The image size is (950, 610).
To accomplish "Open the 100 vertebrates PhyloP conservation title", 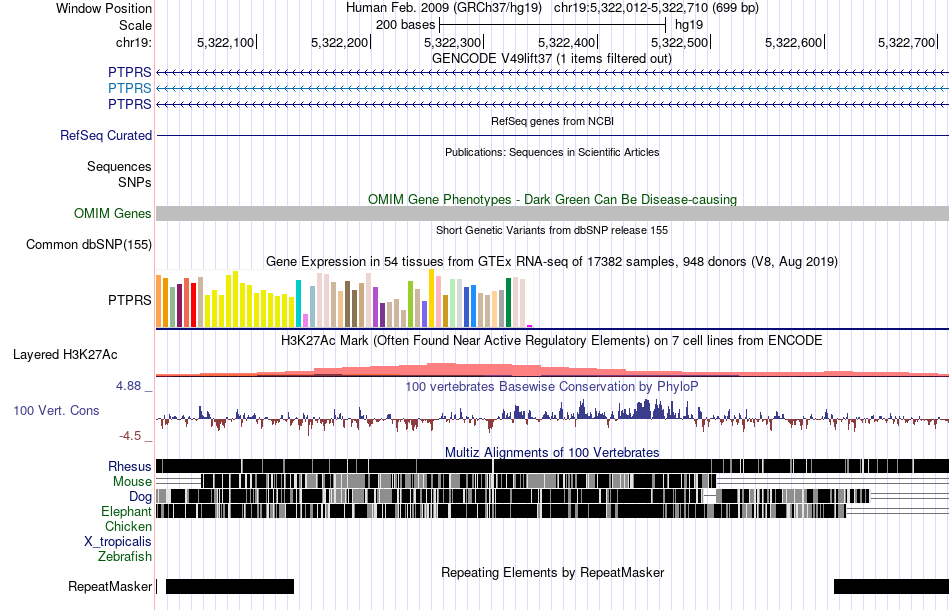I will point(551,386).
